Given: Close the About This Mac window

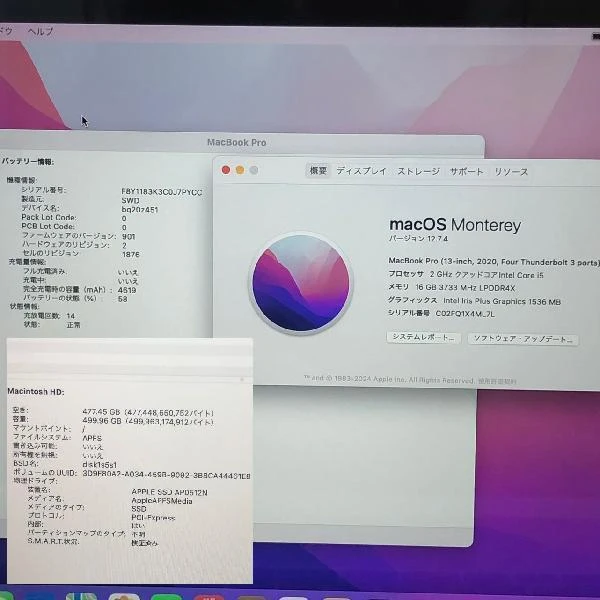Looking at the screenshot, I should 226,170.
